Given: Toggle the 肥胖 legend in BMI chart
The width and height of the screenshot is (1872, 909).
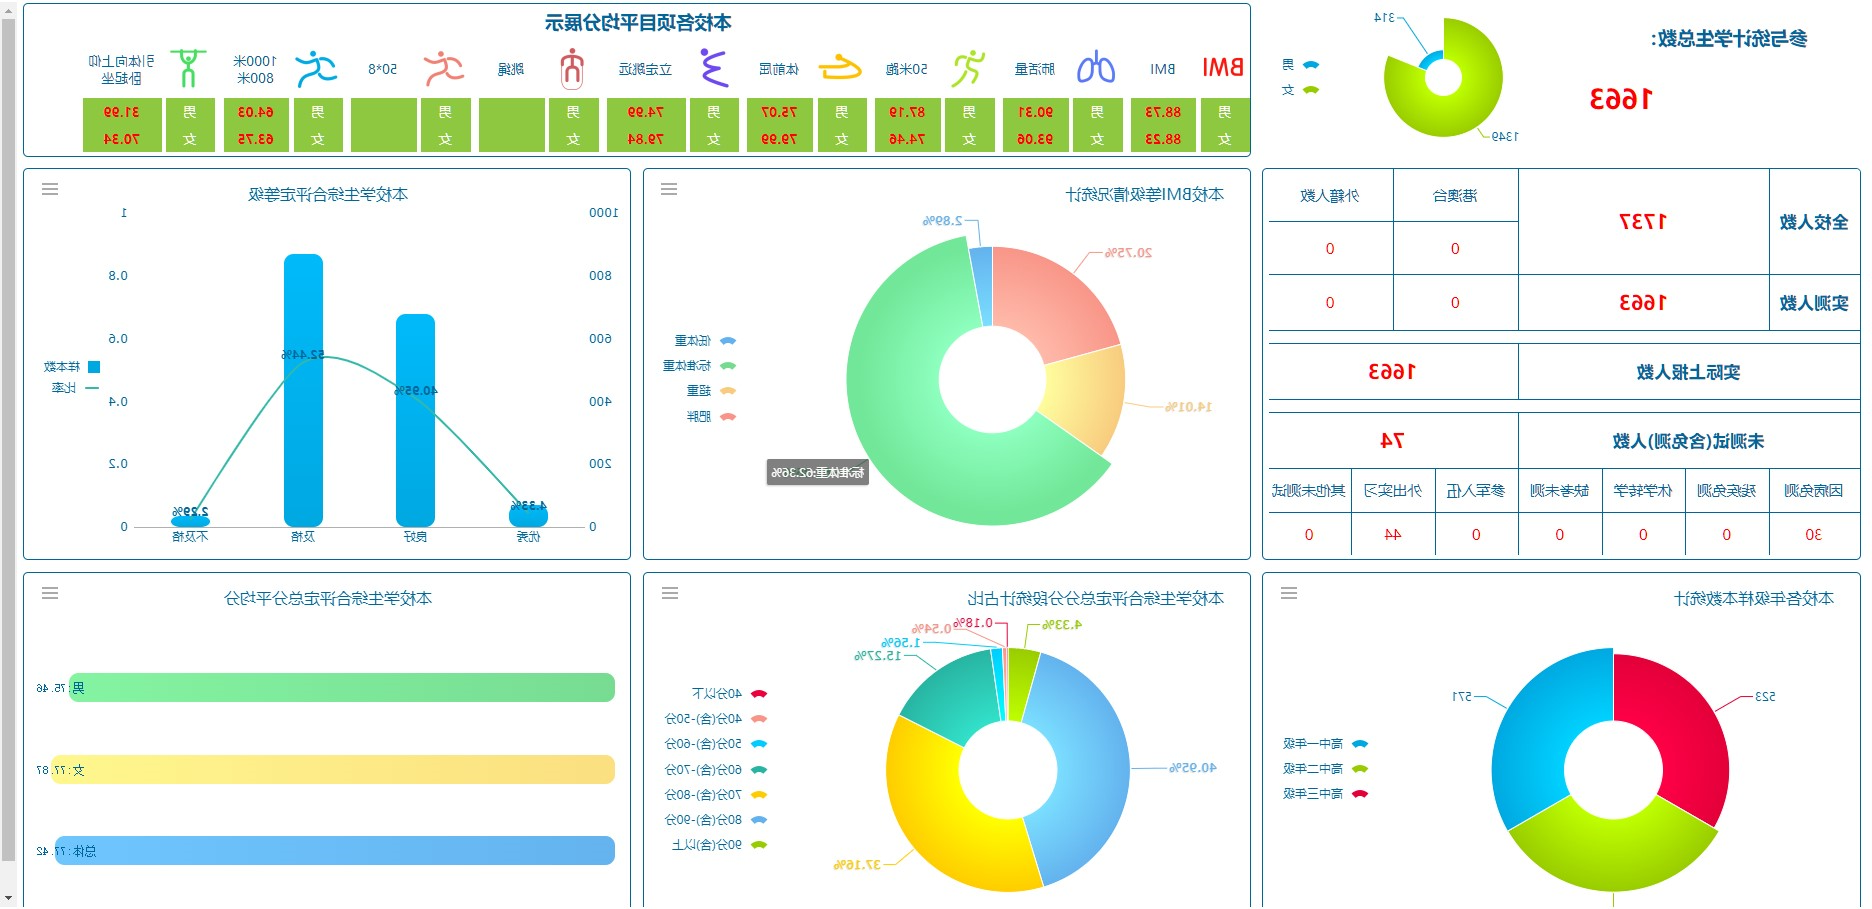Looking at the screenshot, I should pos(711,416).
